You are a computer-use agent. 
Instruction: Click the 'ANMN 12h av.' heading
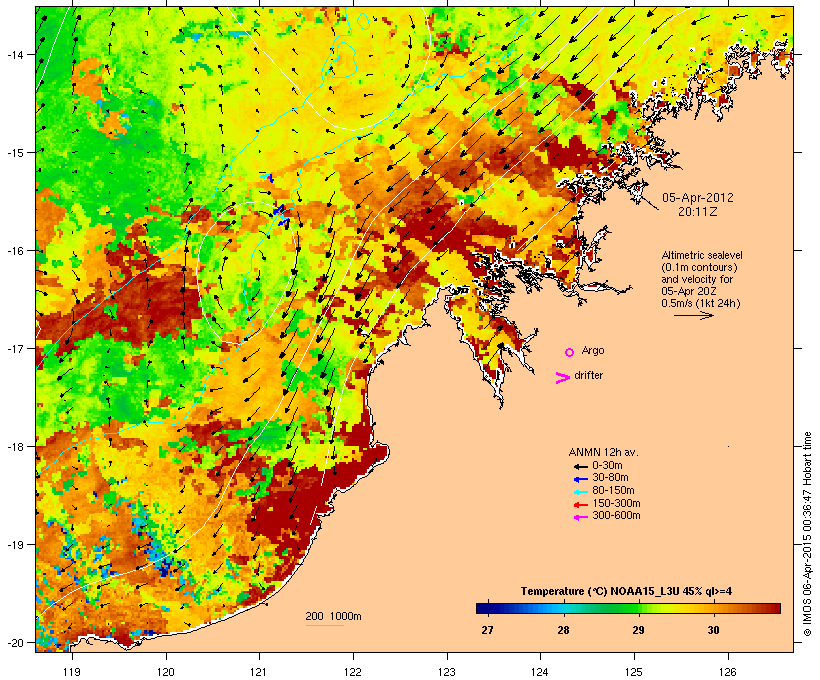point(603,452)
